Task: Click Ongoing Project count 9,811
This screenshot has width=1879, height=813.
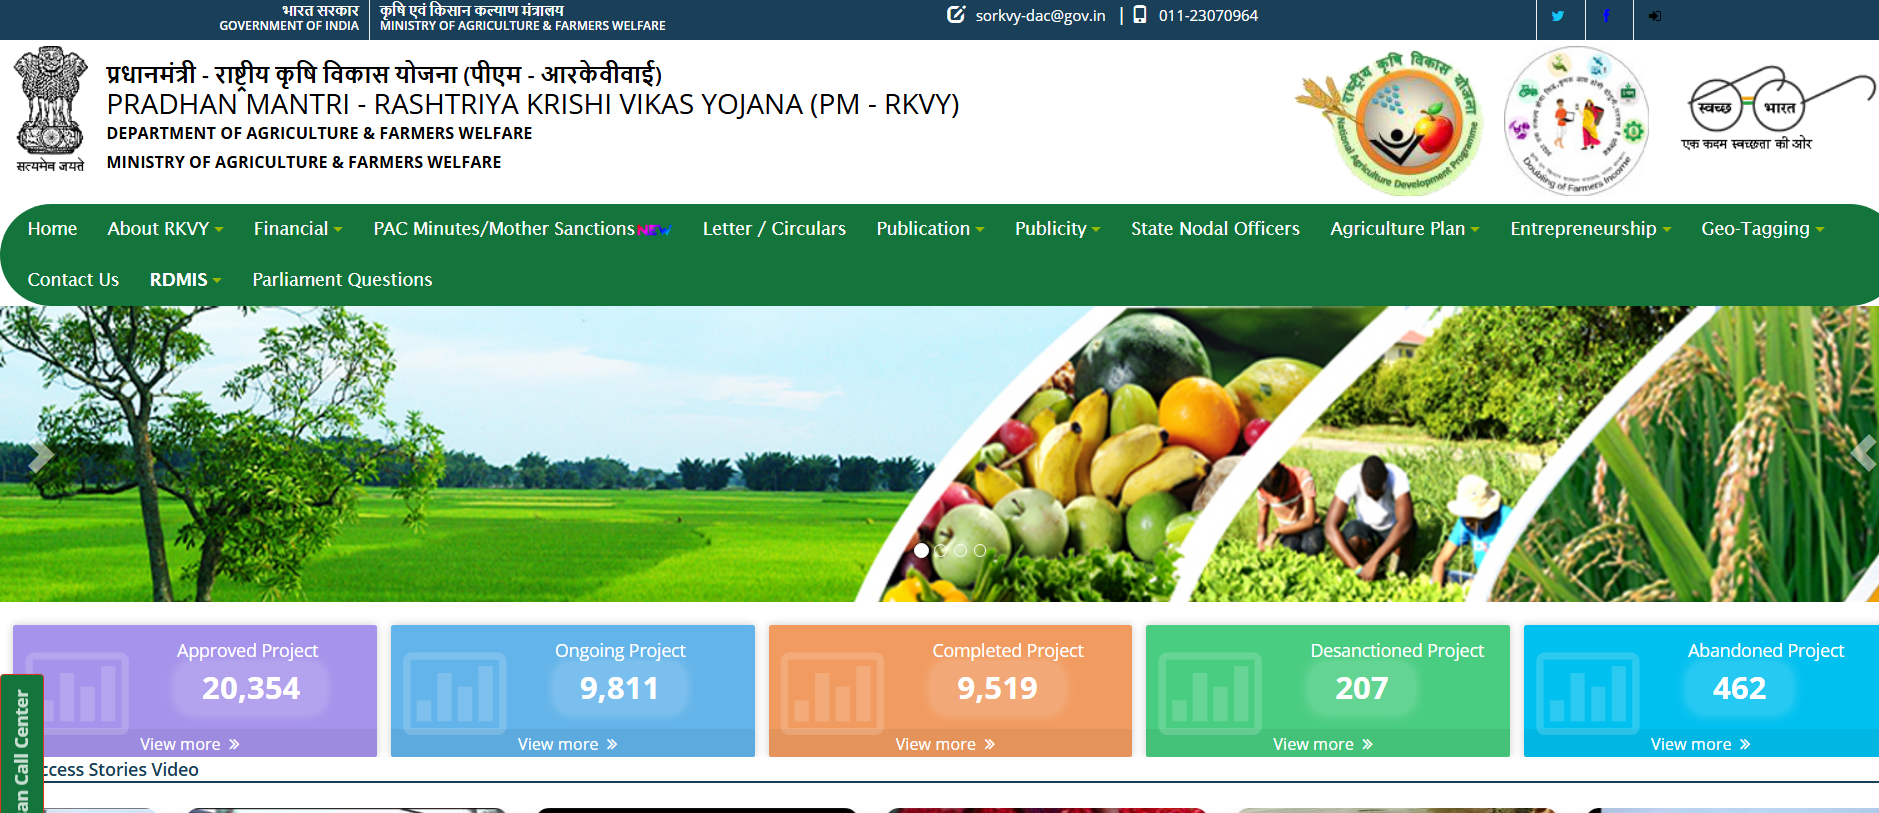Action: (619, 688)
